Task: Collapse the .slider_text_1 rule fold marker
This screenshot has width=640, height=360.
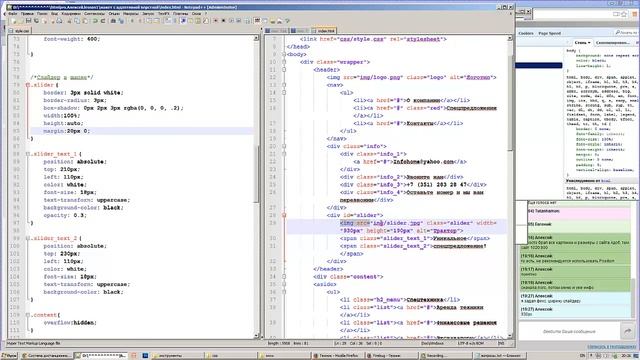Action: pos(28,154)
